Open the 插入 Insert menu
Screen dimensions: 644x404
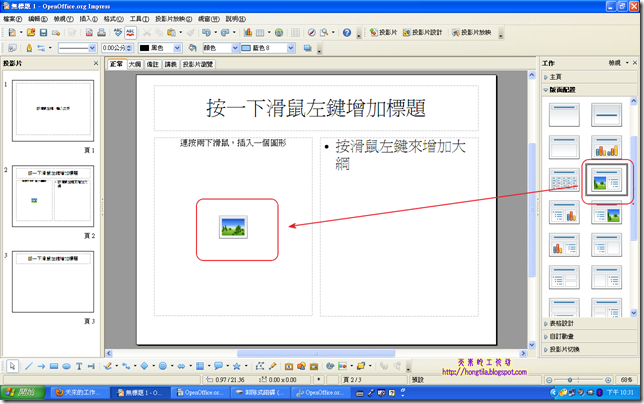88,19
